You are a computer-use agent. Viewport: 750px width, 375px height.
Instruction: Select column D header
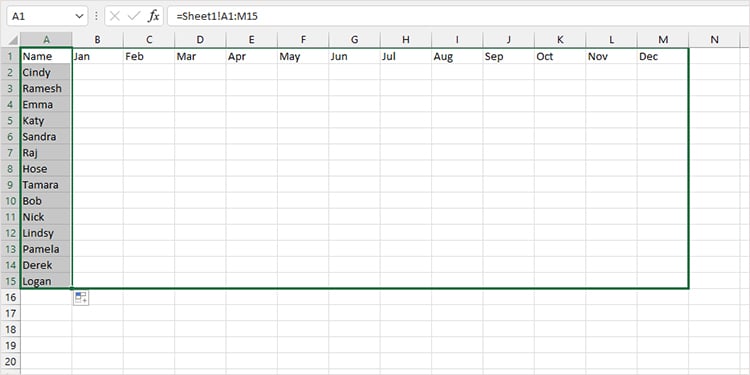[200, 40]
